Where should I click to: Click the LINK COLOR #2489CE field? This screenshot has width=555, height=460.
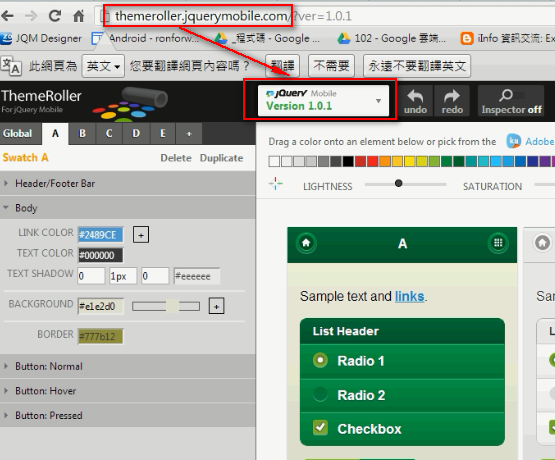[101, 235]
